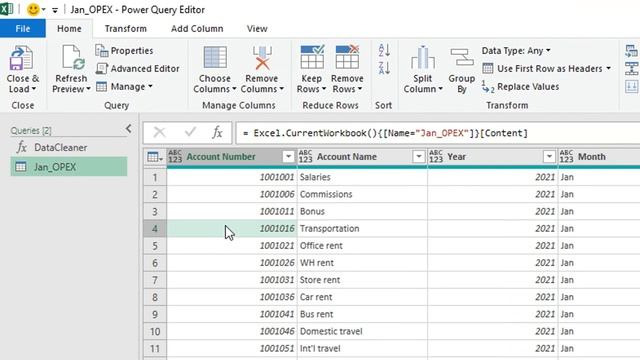Click the Refresh Preview icon
640x360 pixels.
click(73, 58)
